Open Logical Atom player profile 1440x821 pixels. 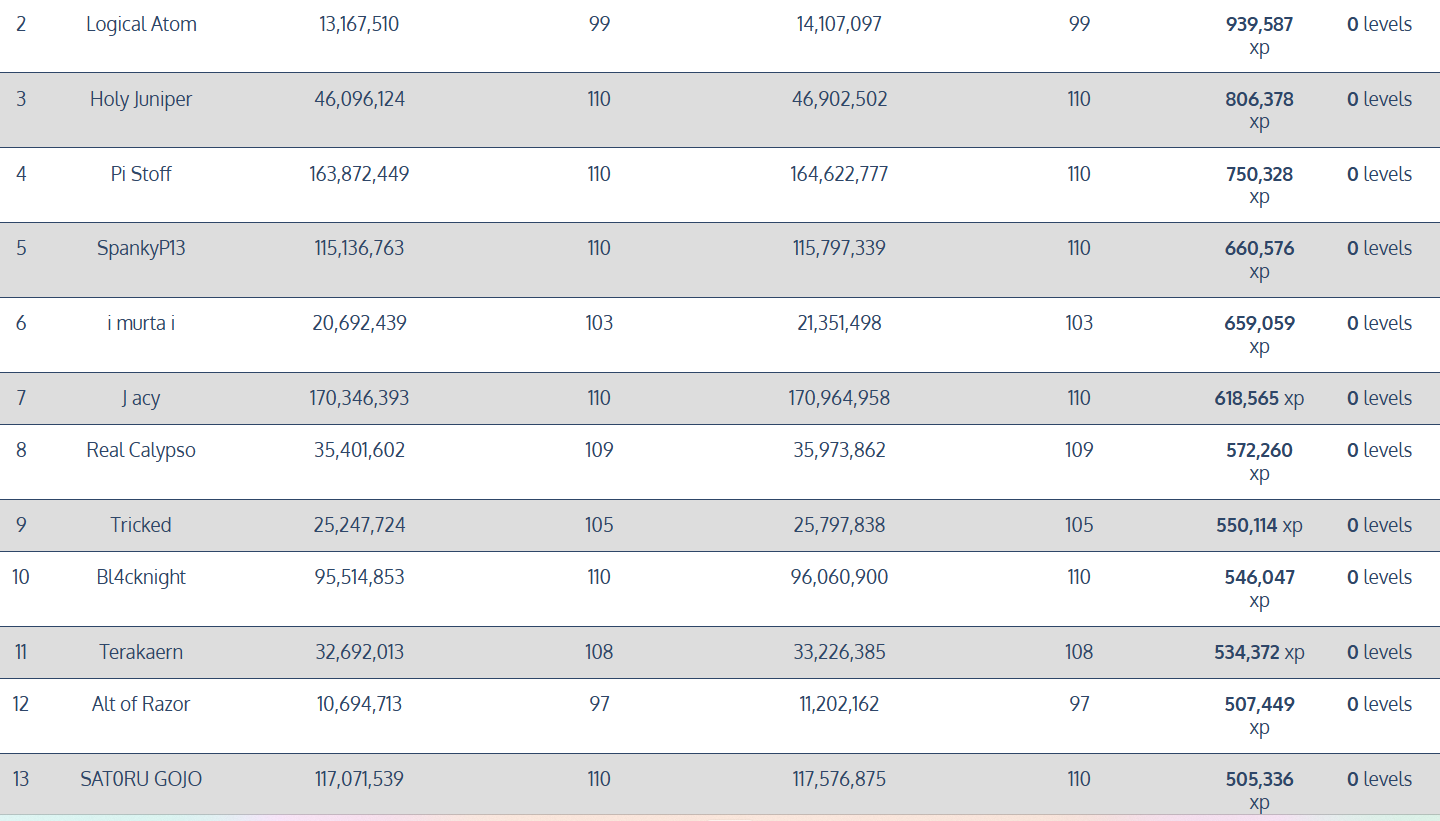[x=141, y=24]
